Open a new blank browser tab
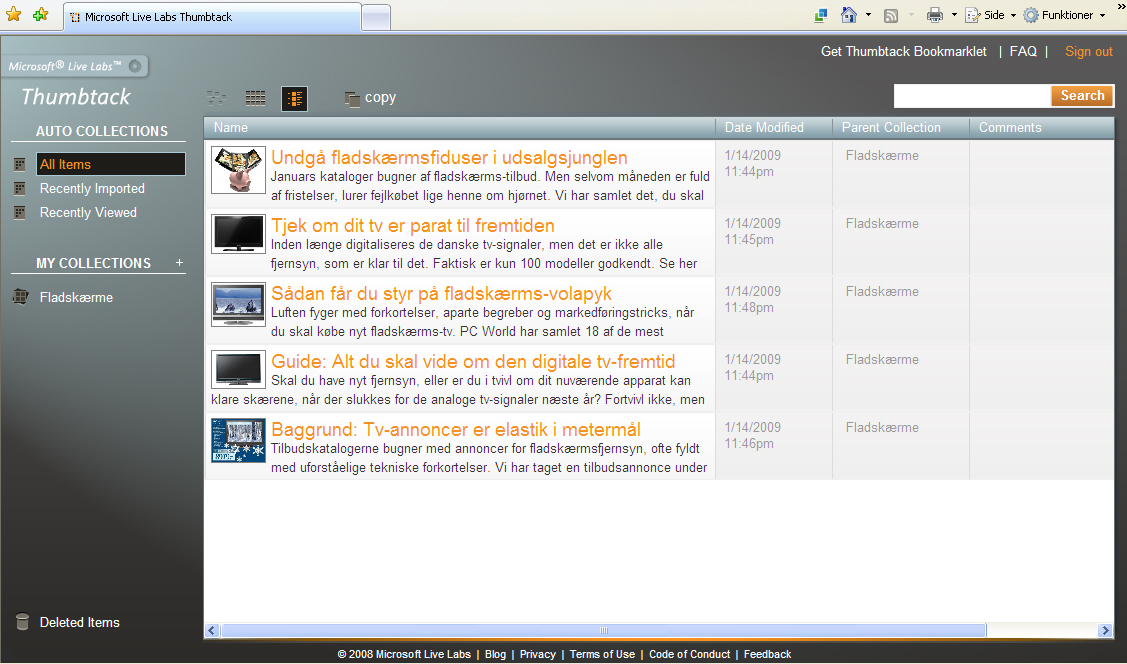This screenshot has height=664, width=1127. (x=376, y=18)
